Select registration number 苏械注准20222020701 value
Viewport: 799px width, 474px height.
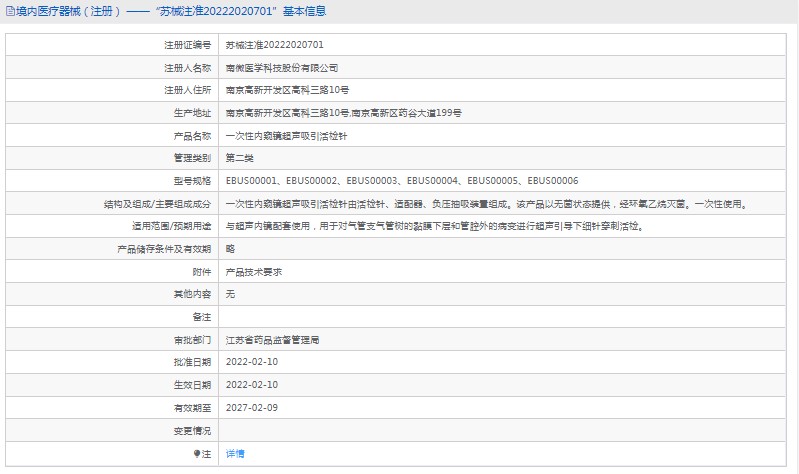click(274, 45)
